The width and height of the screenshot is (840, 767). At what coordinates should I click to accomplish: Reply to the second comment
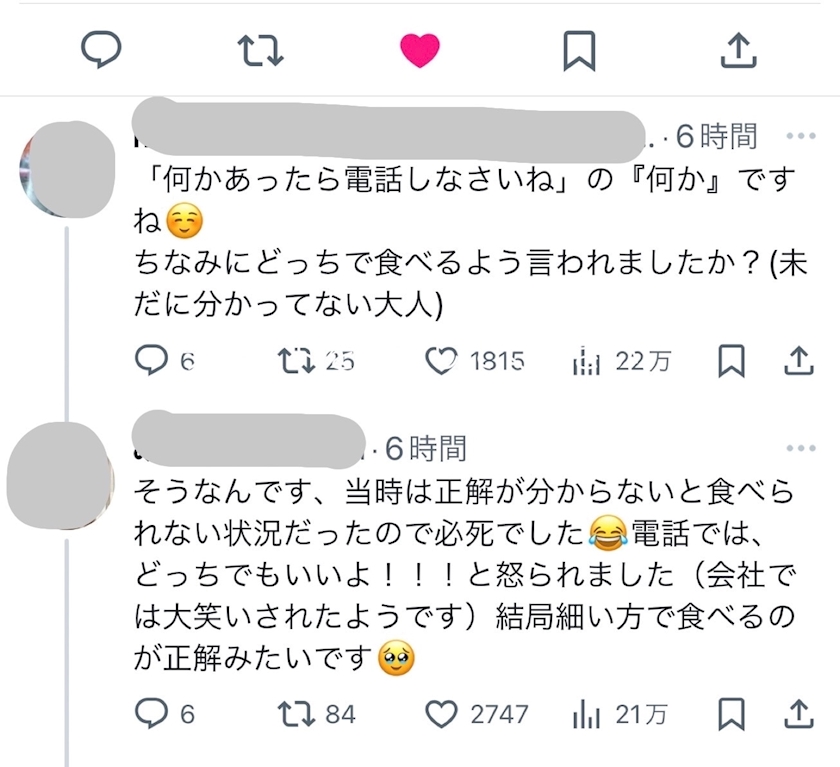[x=150, y=713]
